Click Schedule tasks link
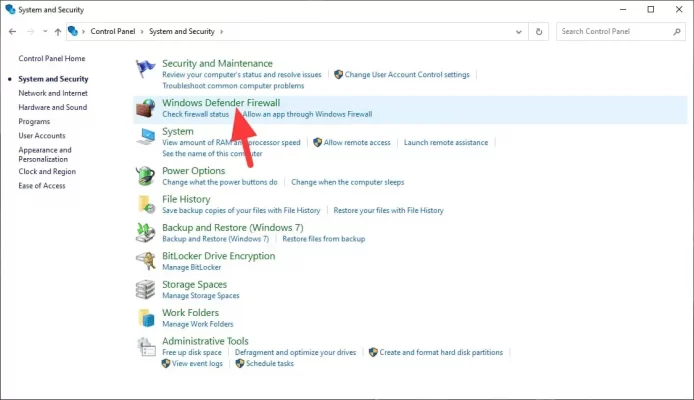The width and height of the screenshot is (694, 400). point(270,363)
